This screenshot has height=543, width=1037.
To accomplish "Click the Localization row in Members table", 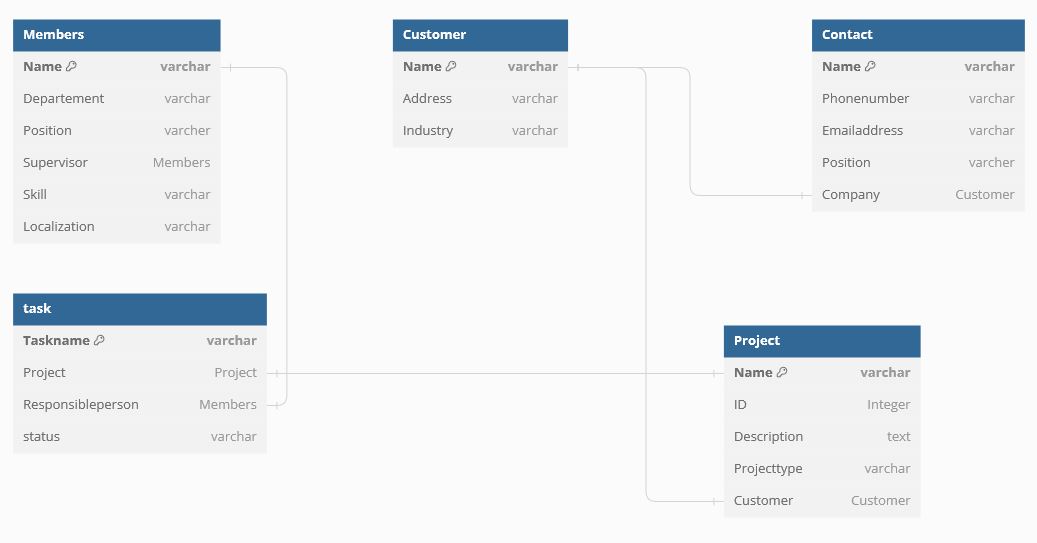I will pyautogui.click(x=116, y=227).
